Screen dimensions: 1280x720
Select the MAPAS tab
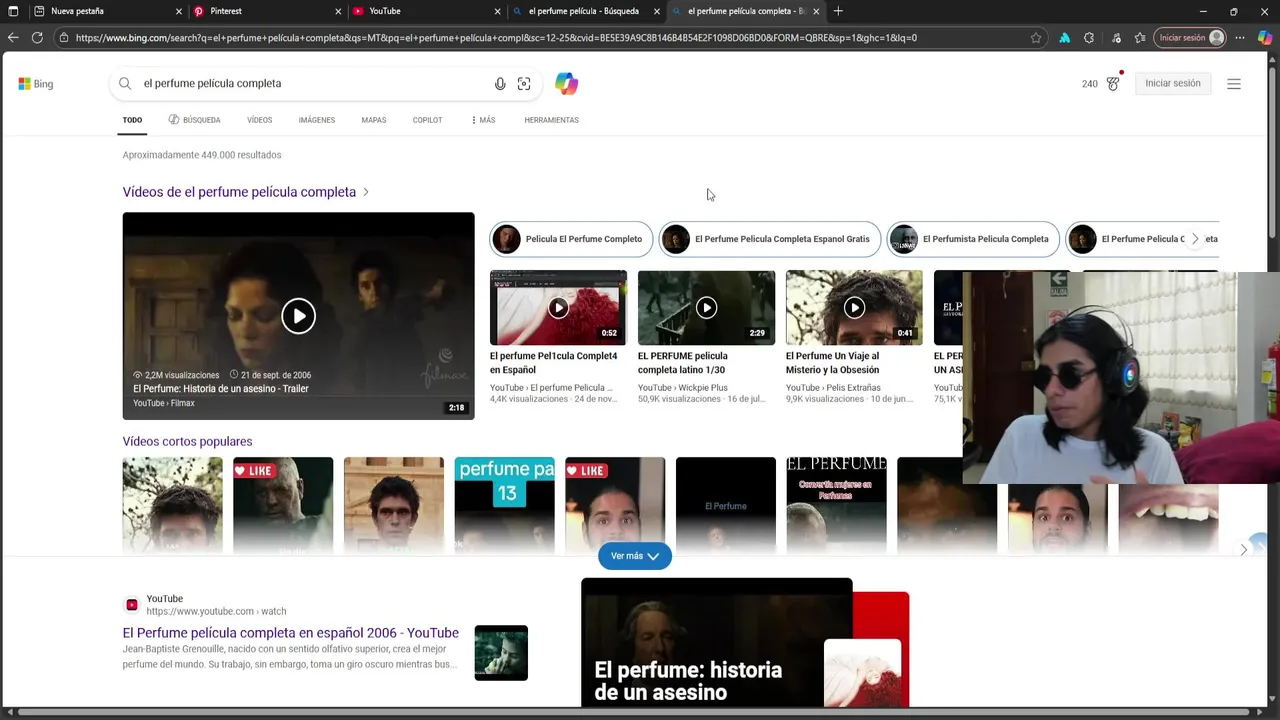click(x=374, y=120)
